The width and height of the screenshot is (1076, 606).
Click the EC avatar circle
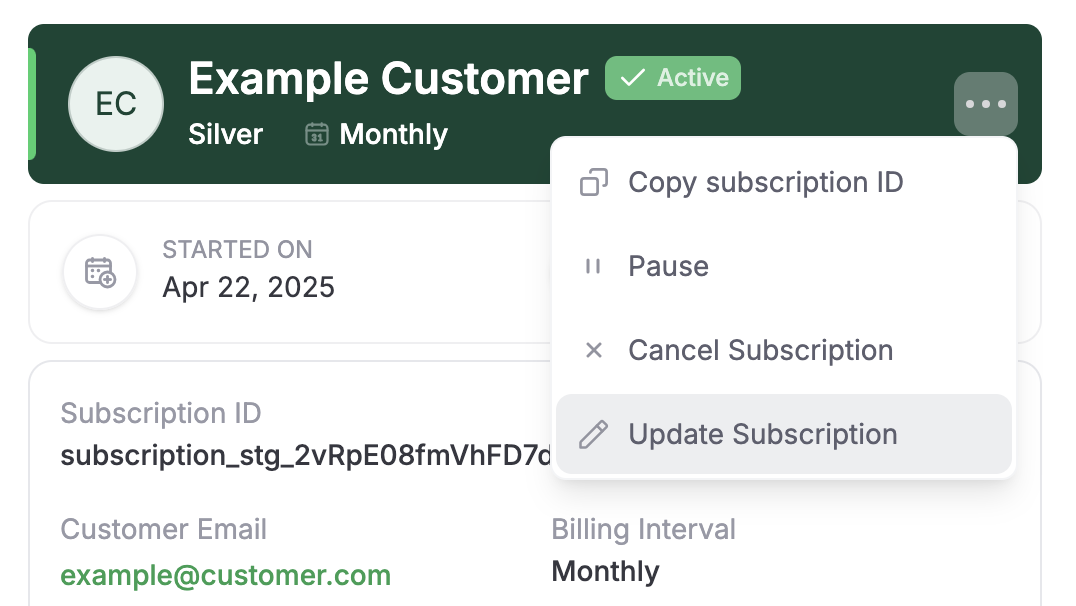click(x=116, y=104)
